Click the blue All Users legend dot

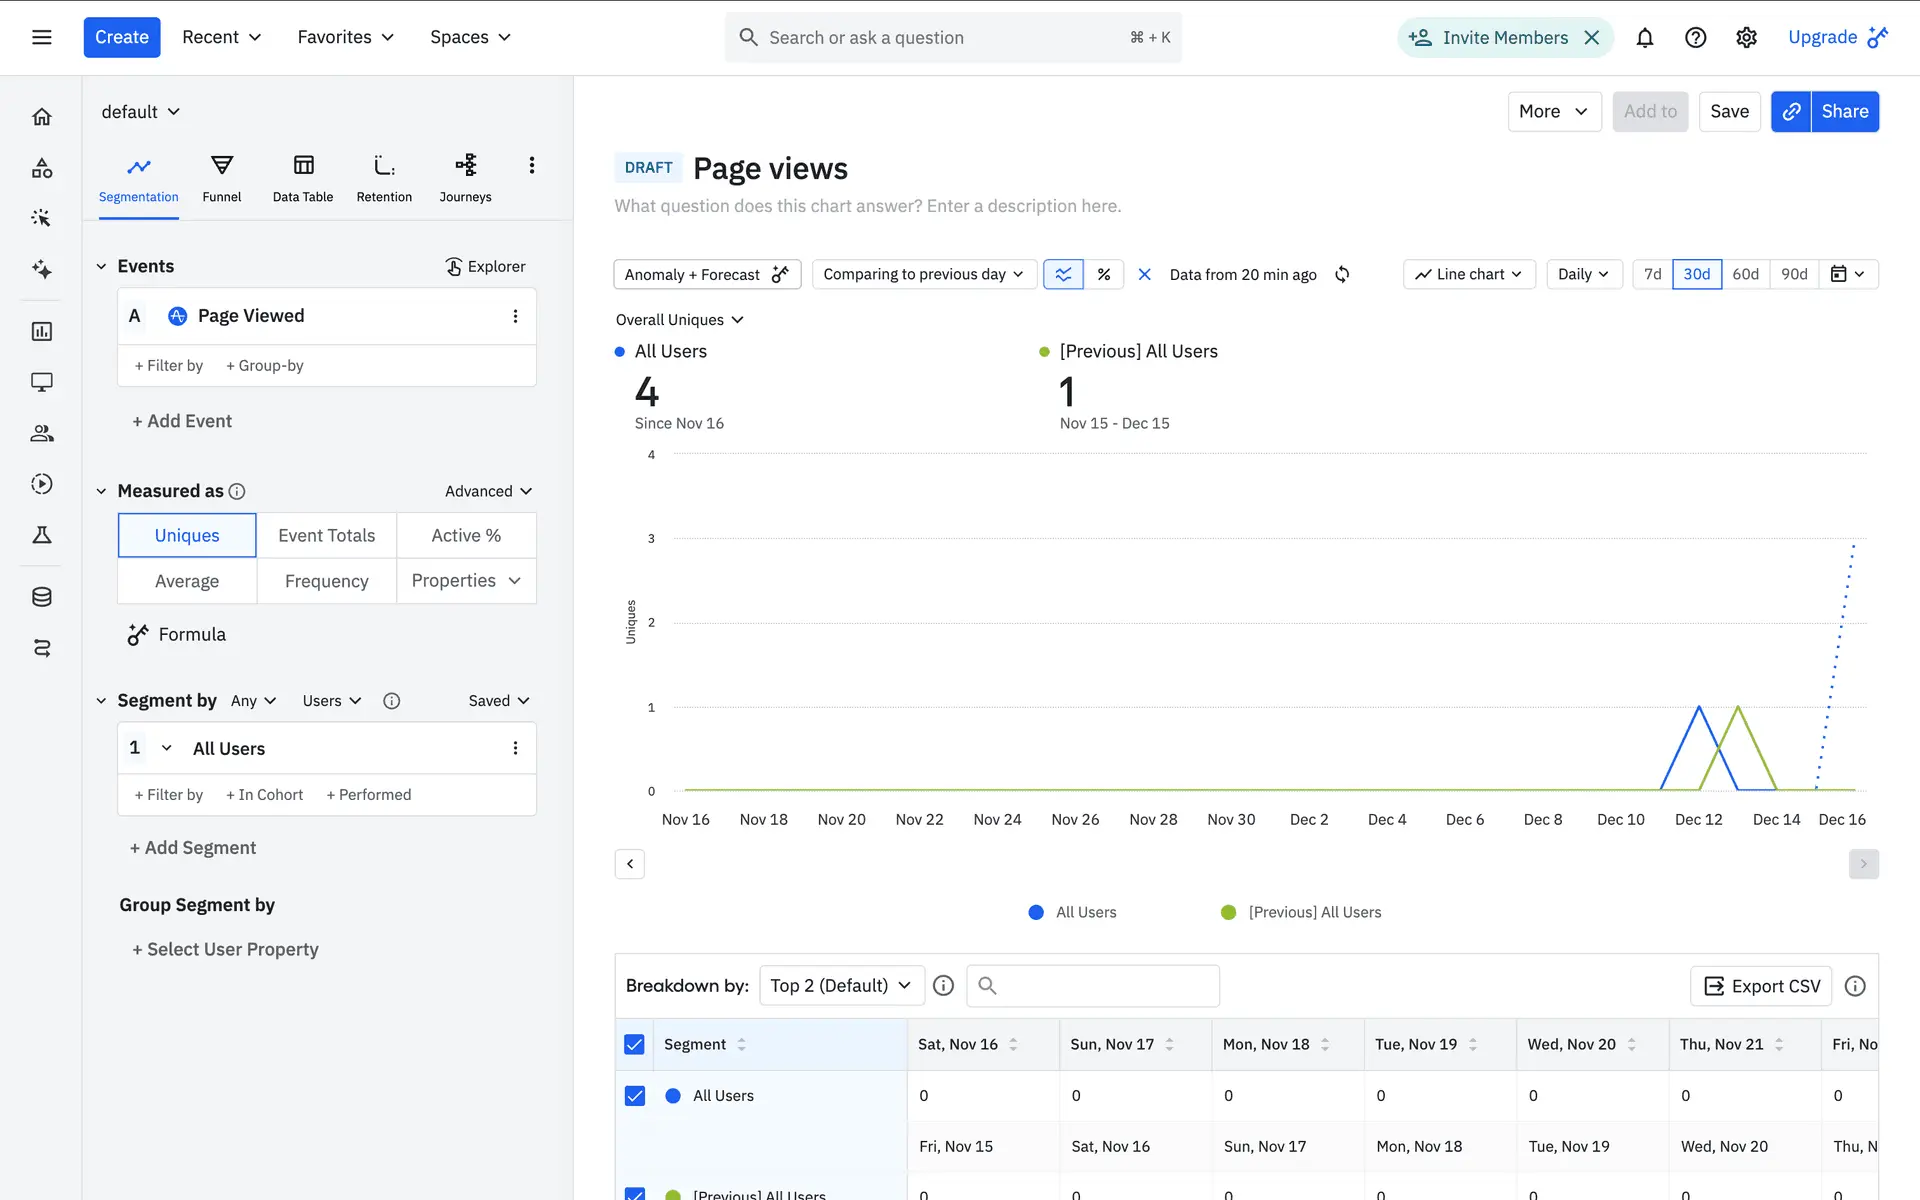pos(1036,912)
